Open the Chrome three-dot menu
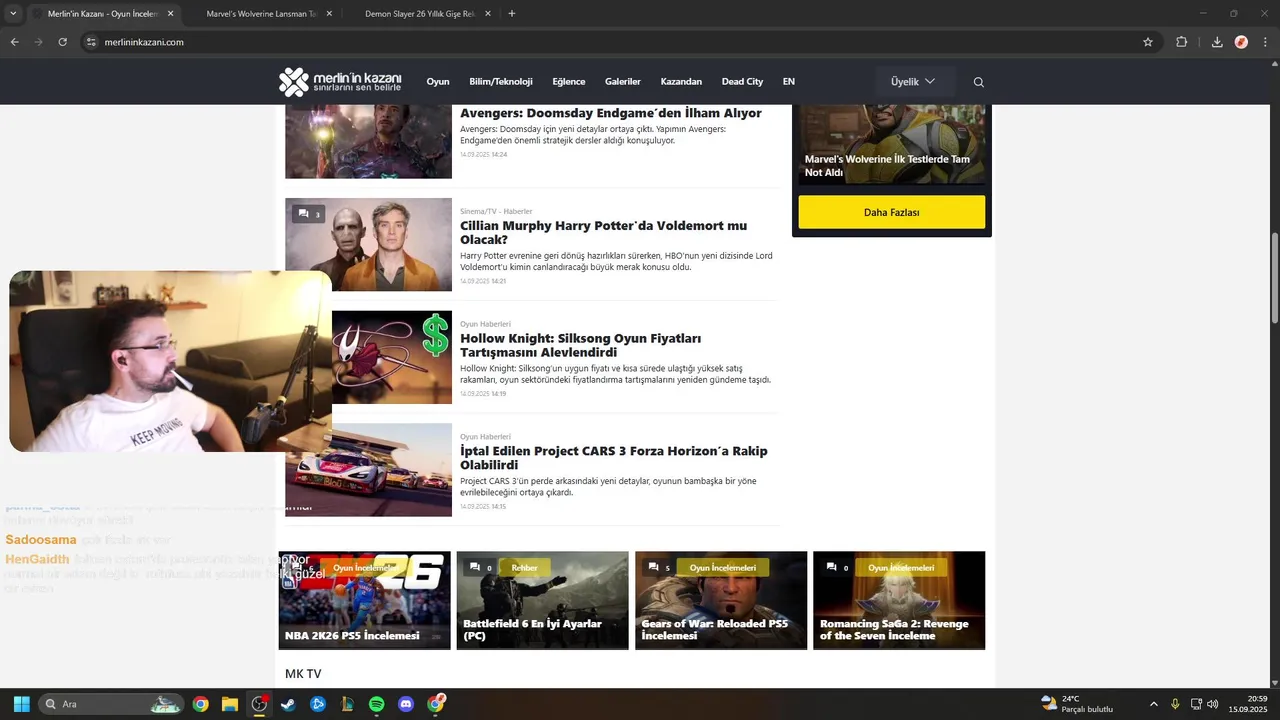The height and width of the screenshot is (720, 1280). click(x=1266, y=42)
